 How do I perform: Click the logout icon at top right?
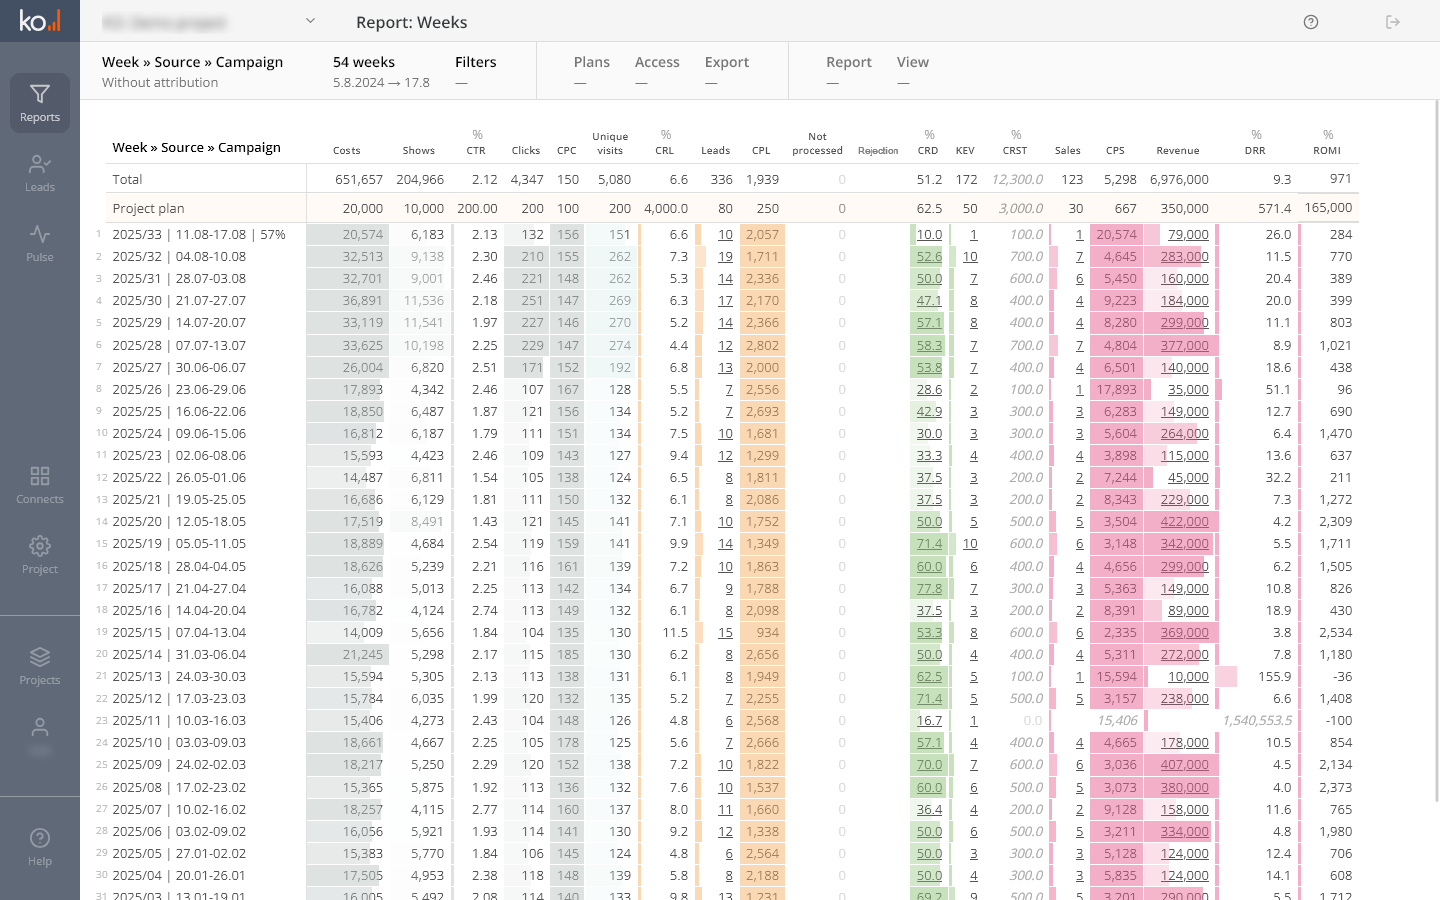[1393, 22]
